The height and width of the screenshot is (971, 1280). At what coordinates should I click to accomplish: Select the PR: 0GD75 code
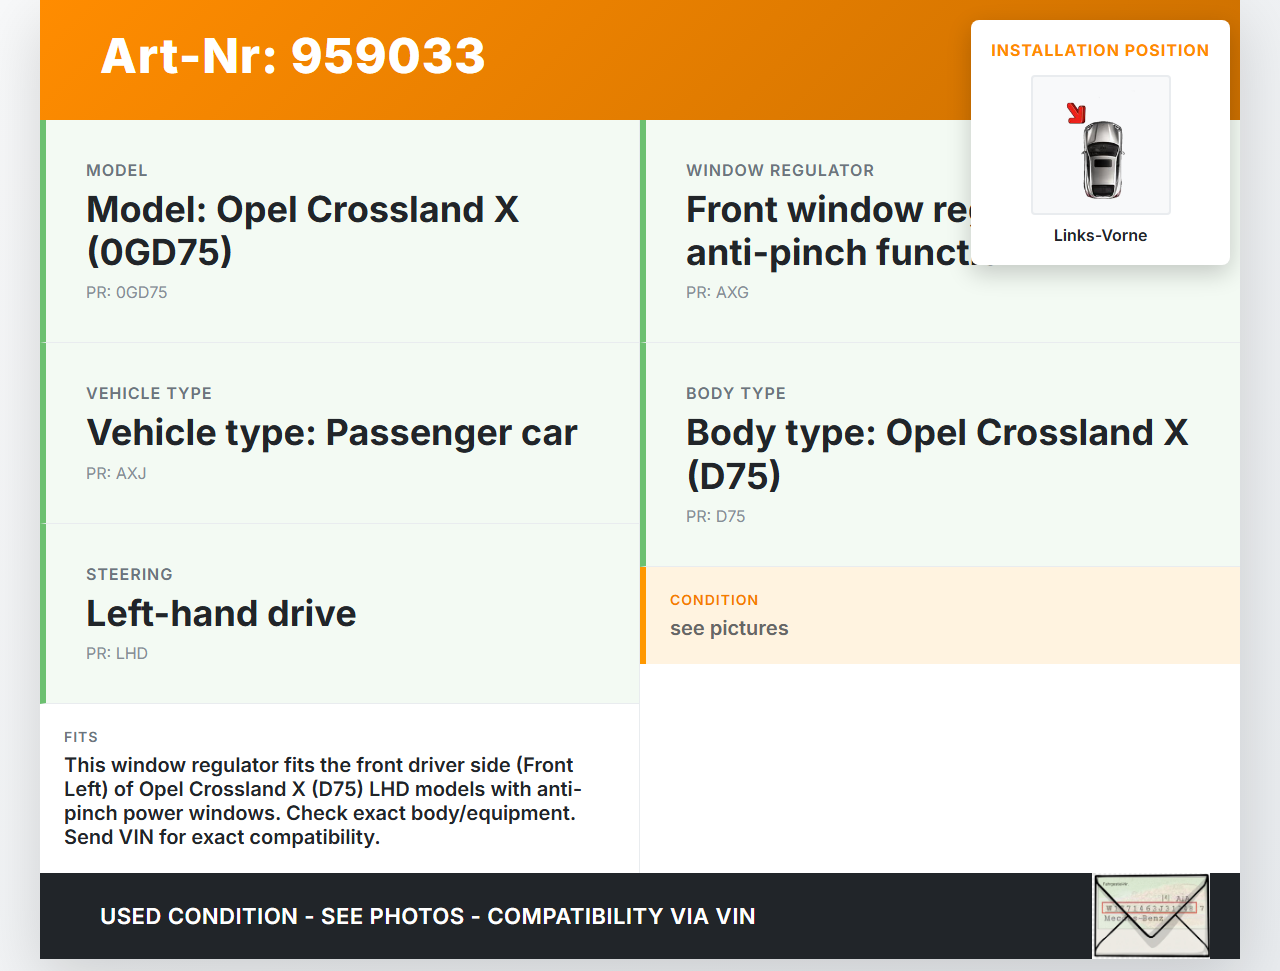point(126,292)
